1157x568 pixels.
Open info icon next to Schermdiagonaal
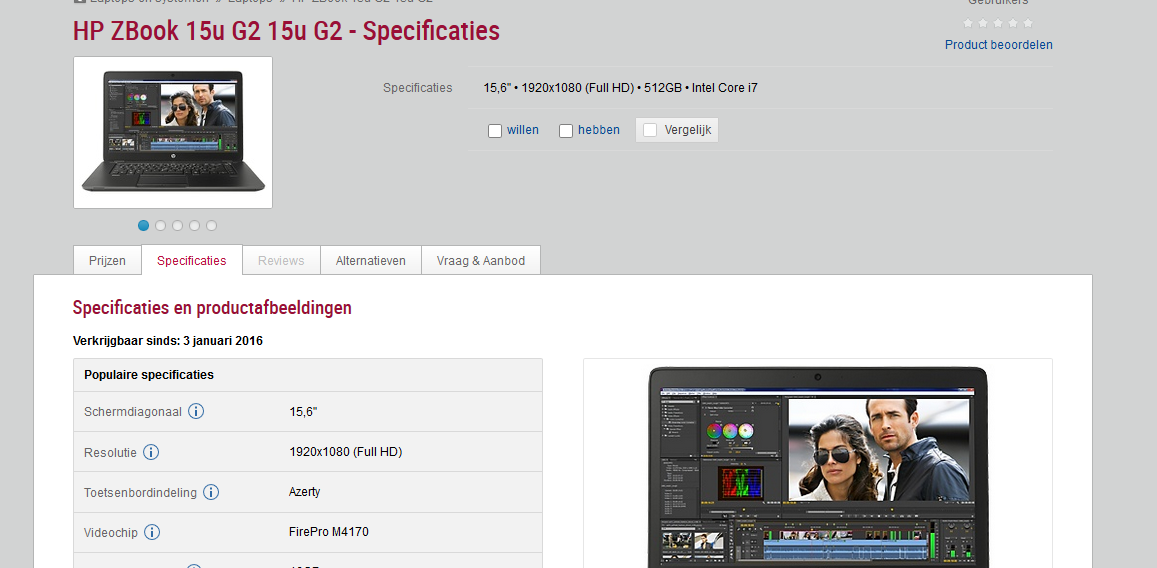tap(196, 412)
